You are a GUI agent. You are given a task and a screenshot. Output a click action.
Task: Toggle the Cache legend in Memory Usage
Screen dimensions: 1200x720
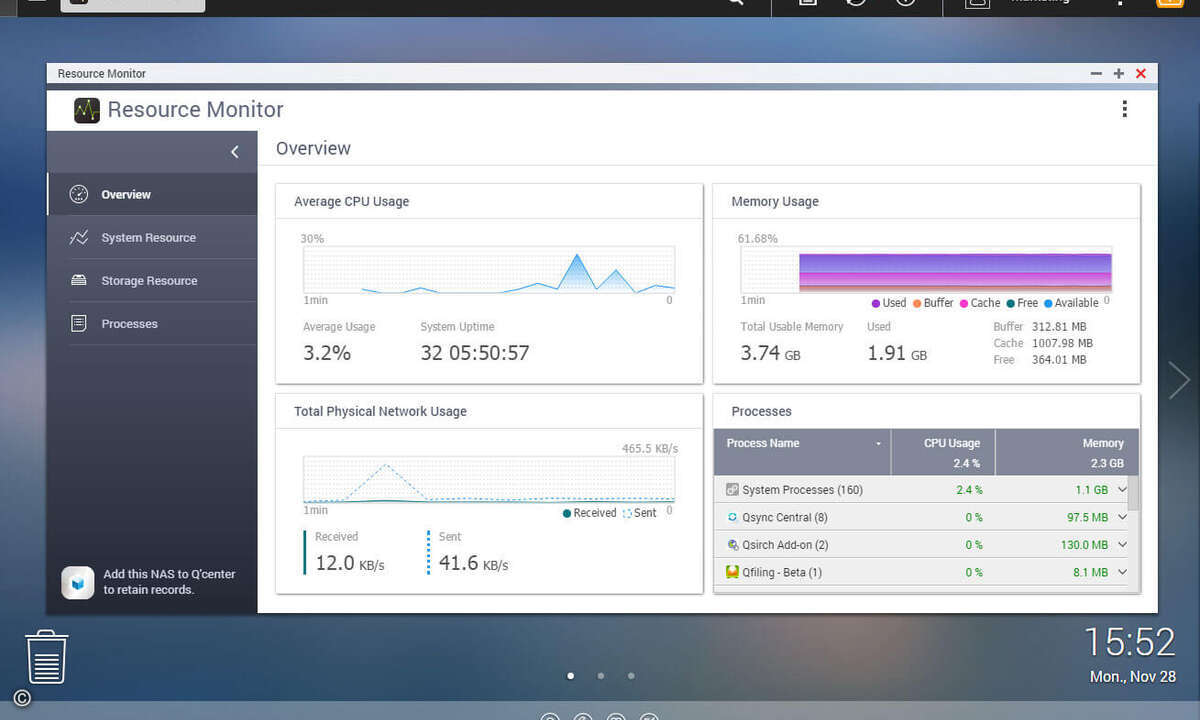tap(979, 303)
